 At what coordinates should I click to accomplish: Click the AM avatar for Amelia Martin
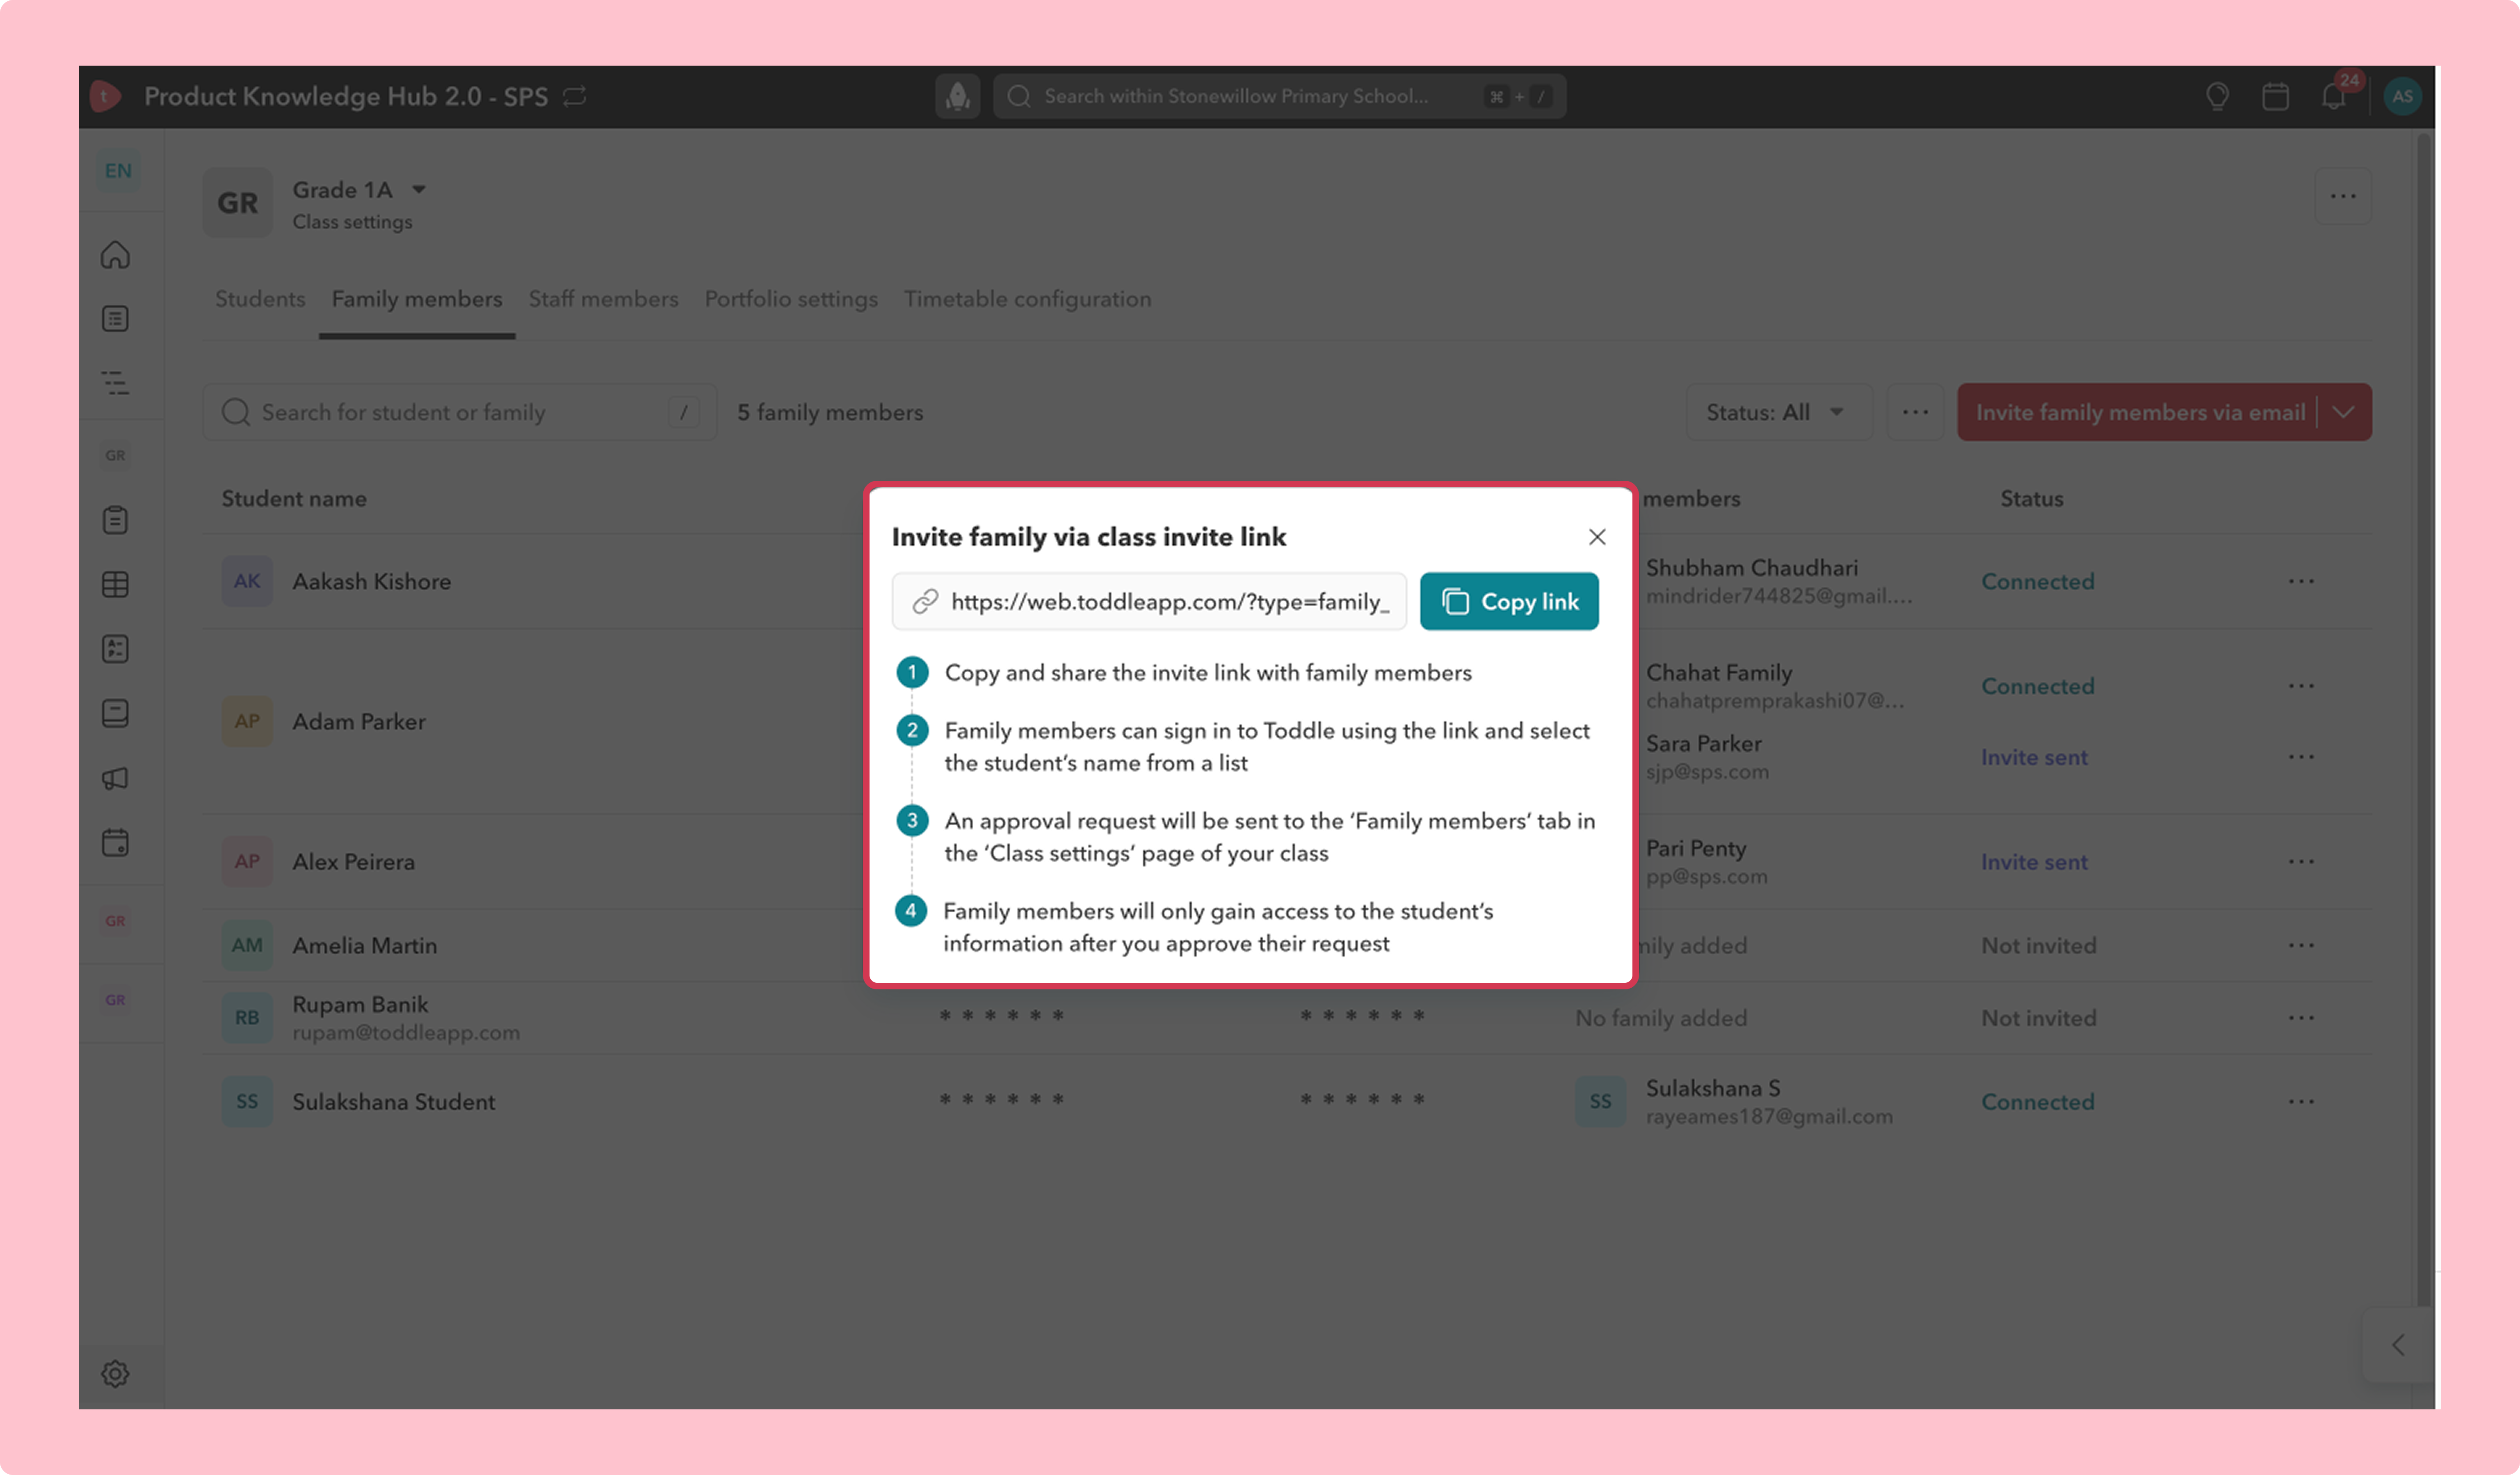coord(247,945)
